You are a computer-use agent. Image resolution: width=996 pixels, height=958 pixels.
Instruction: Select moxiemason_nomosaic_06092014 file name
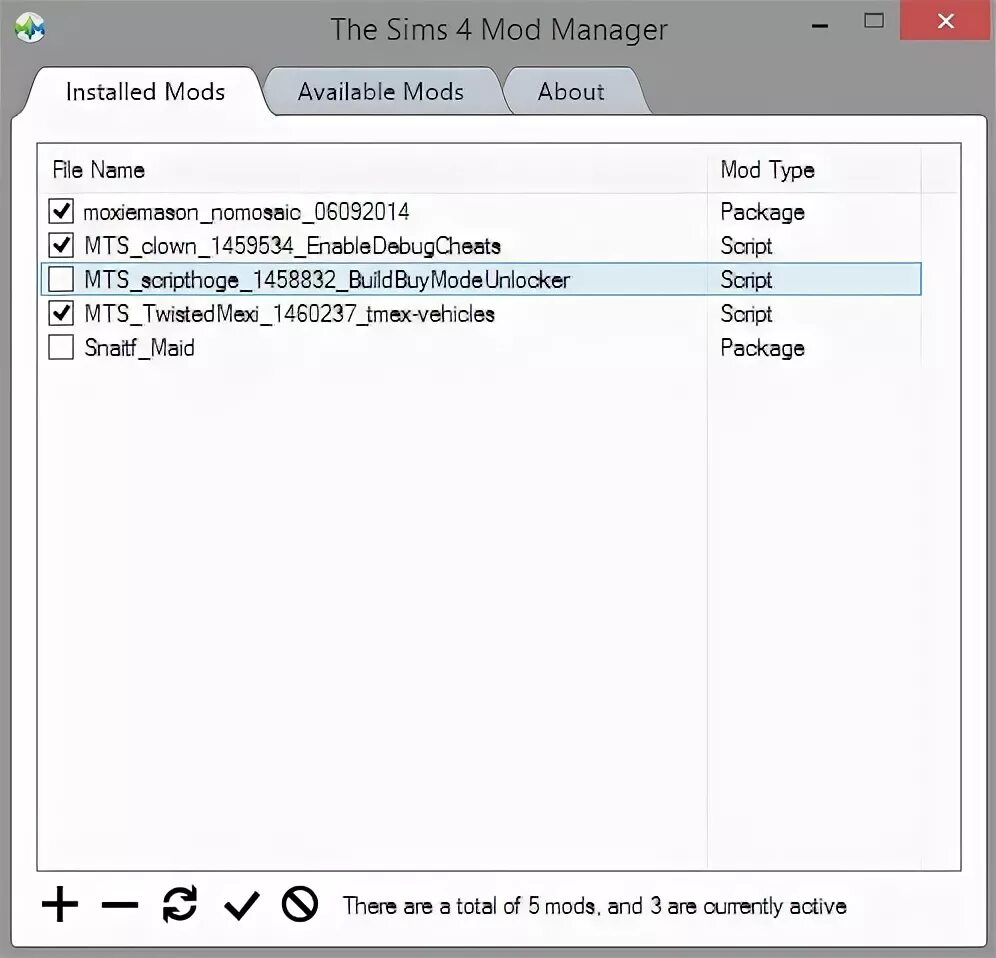[246, 212]
